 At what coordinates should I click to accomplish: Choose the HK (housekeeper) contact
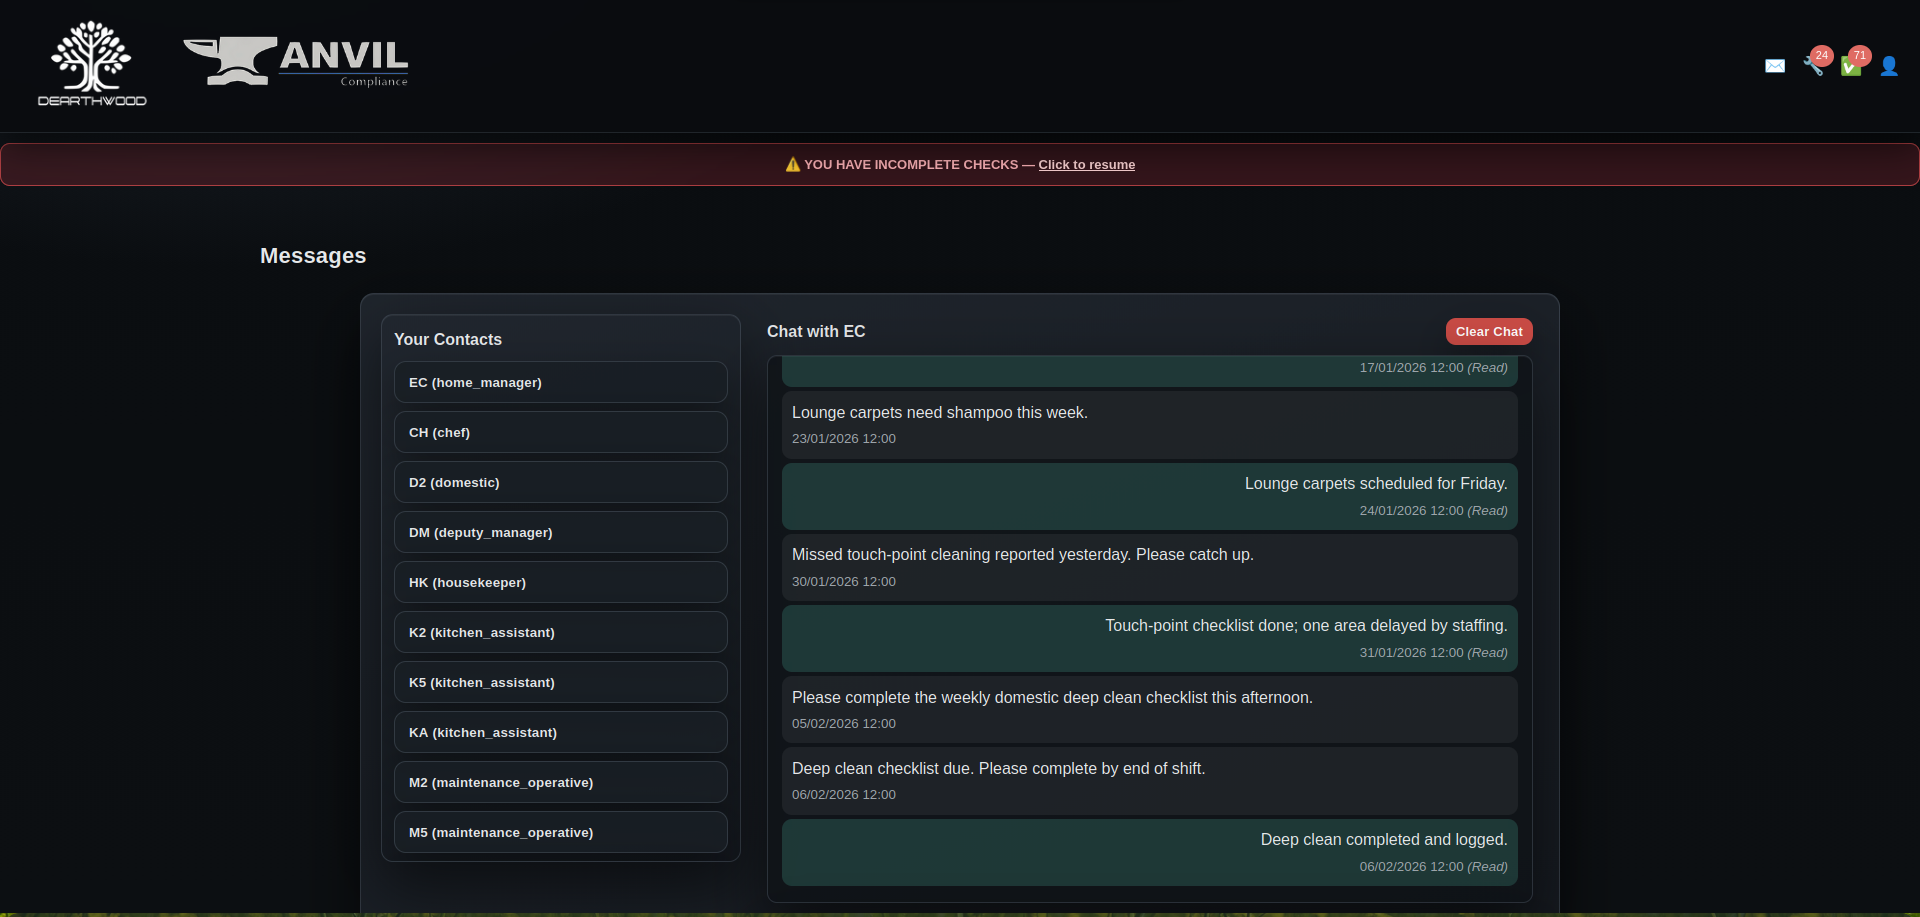pyautogui.click(x=560, y=582)
